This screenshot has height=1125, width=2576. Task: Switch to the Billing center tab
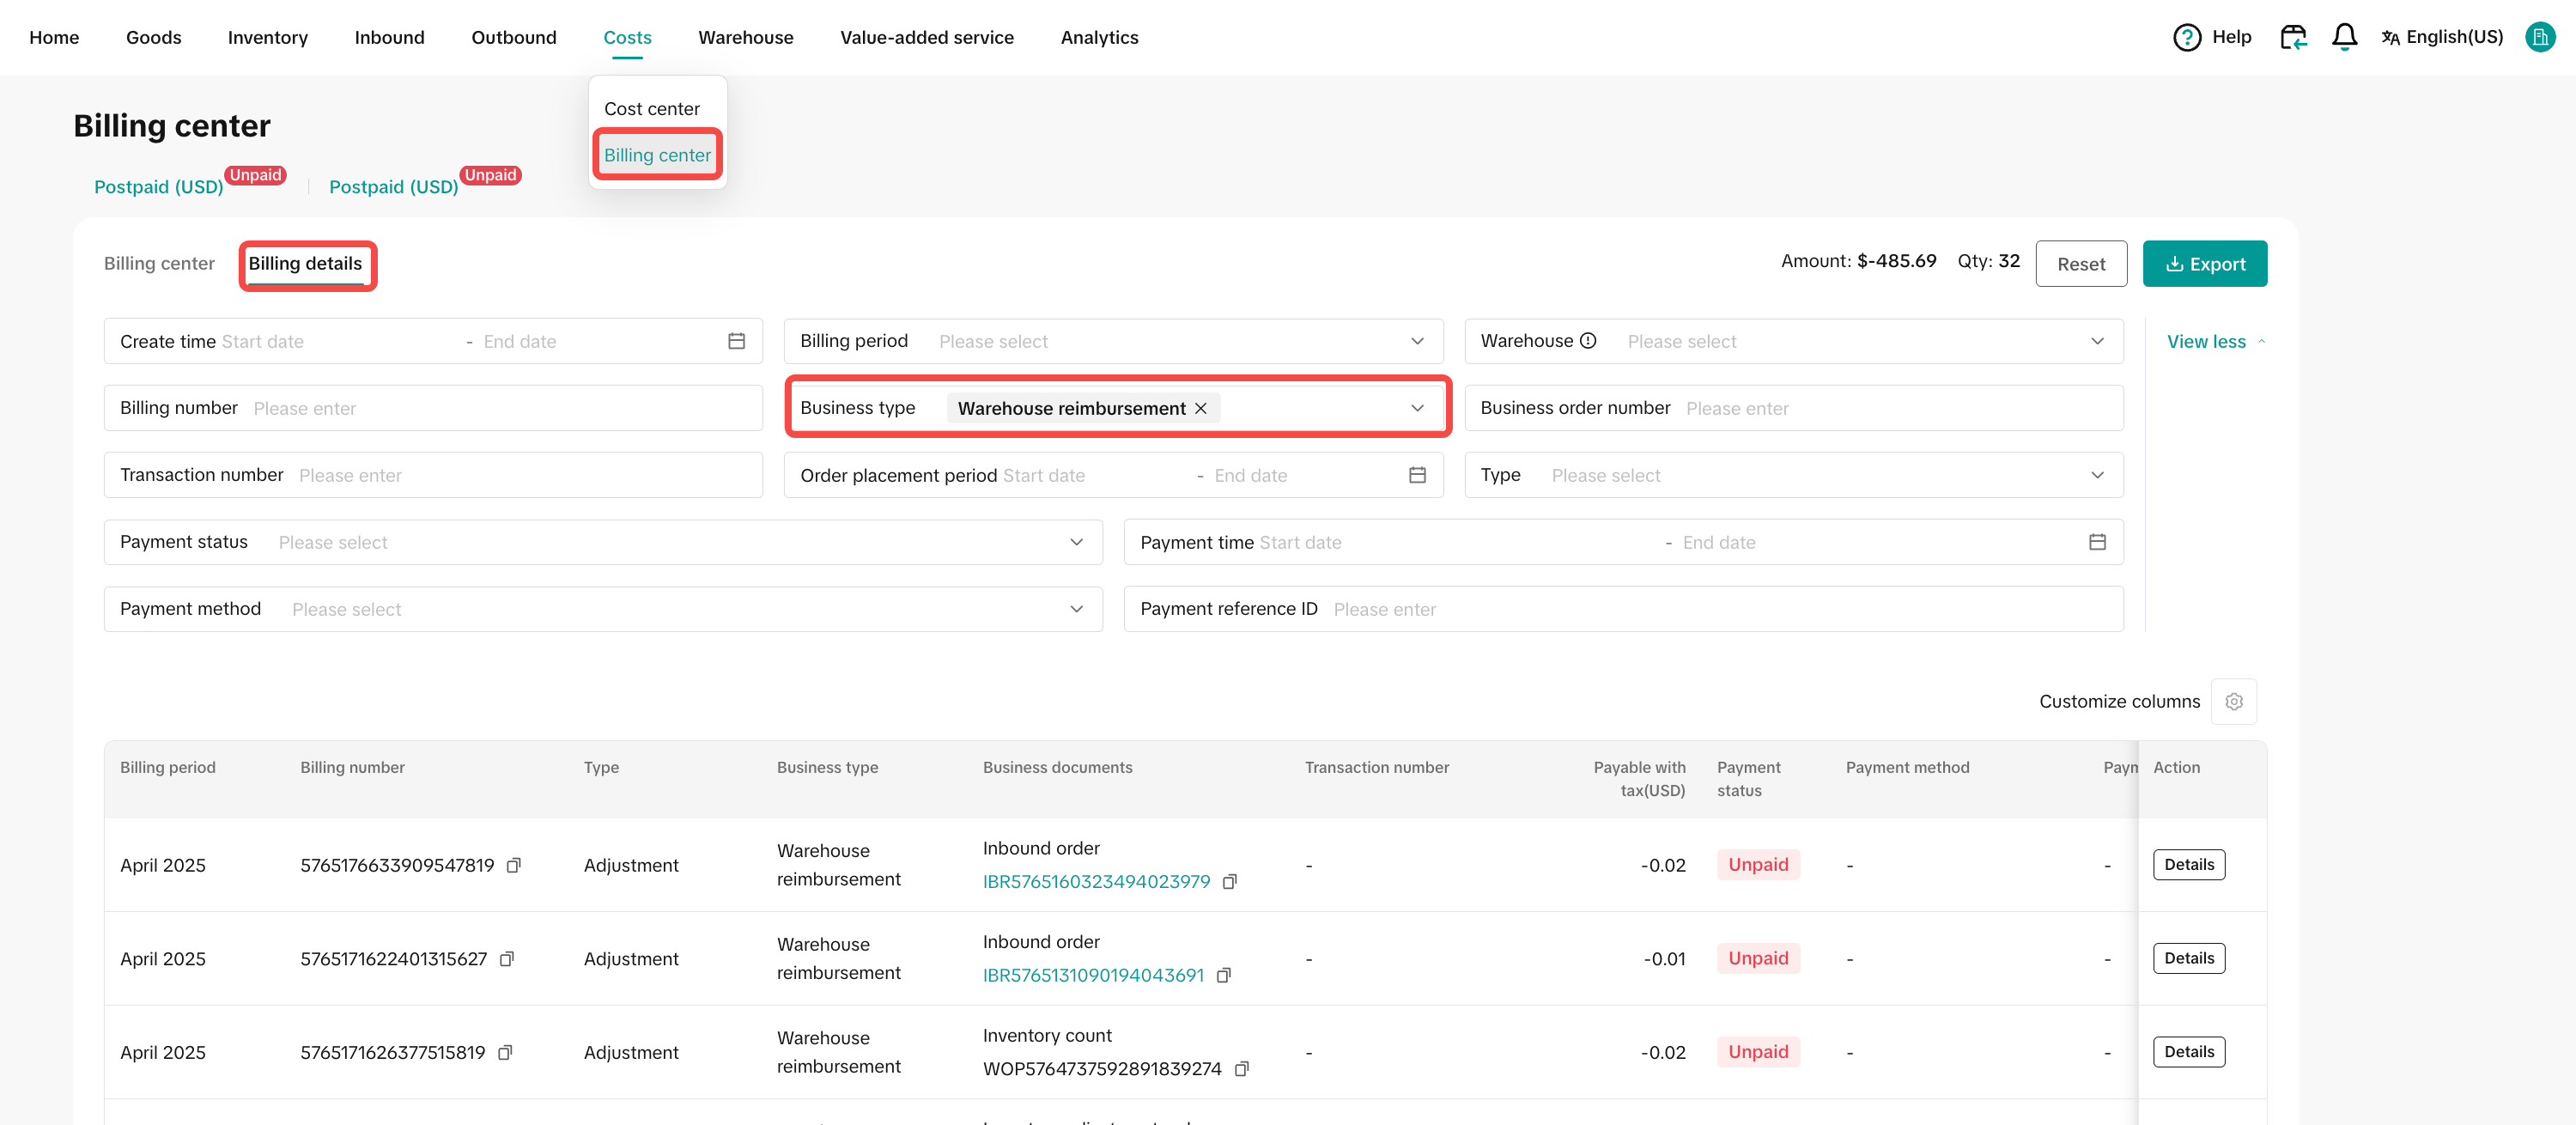tap(159, 264)
